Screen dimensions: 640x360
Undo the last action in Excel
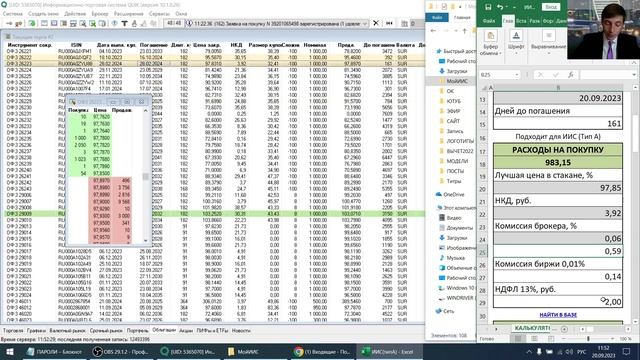tap(500, 7)
